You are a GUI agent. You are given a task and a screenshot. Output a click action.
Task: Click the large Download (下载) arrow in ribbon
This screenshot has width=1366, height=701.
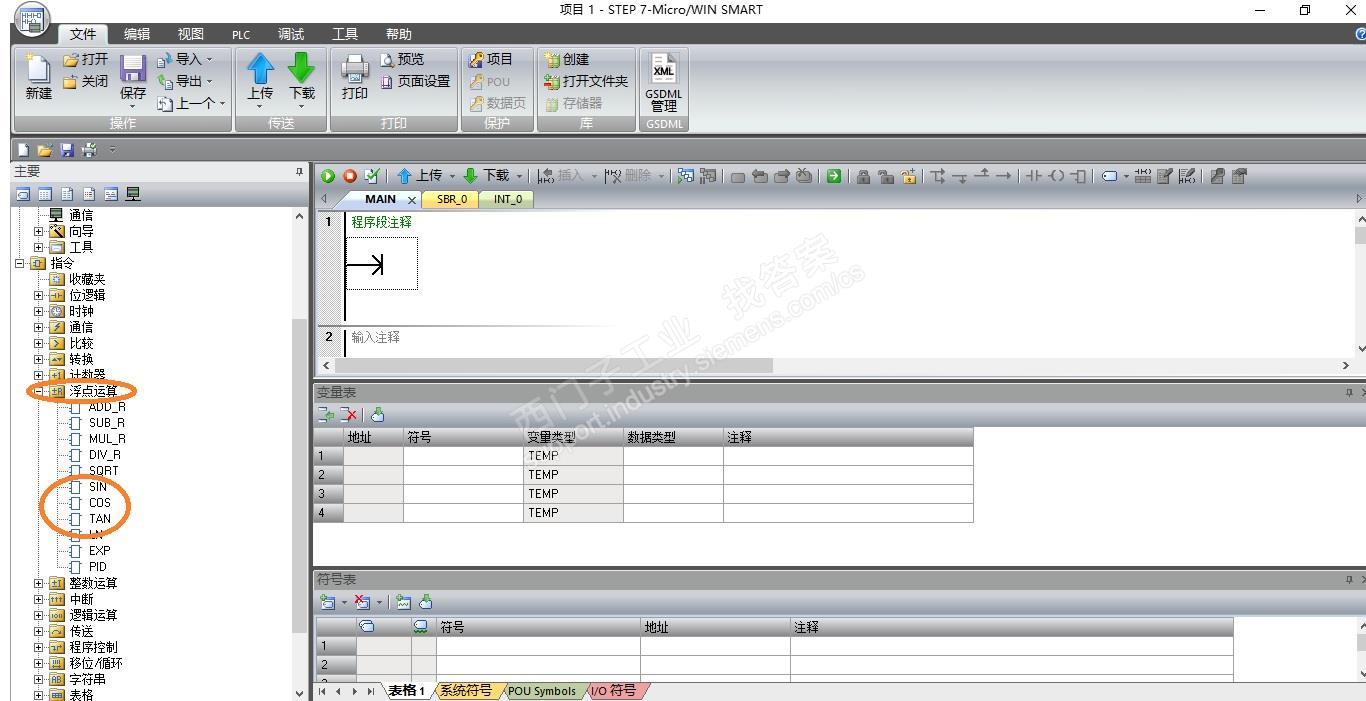tap(301, 68)
